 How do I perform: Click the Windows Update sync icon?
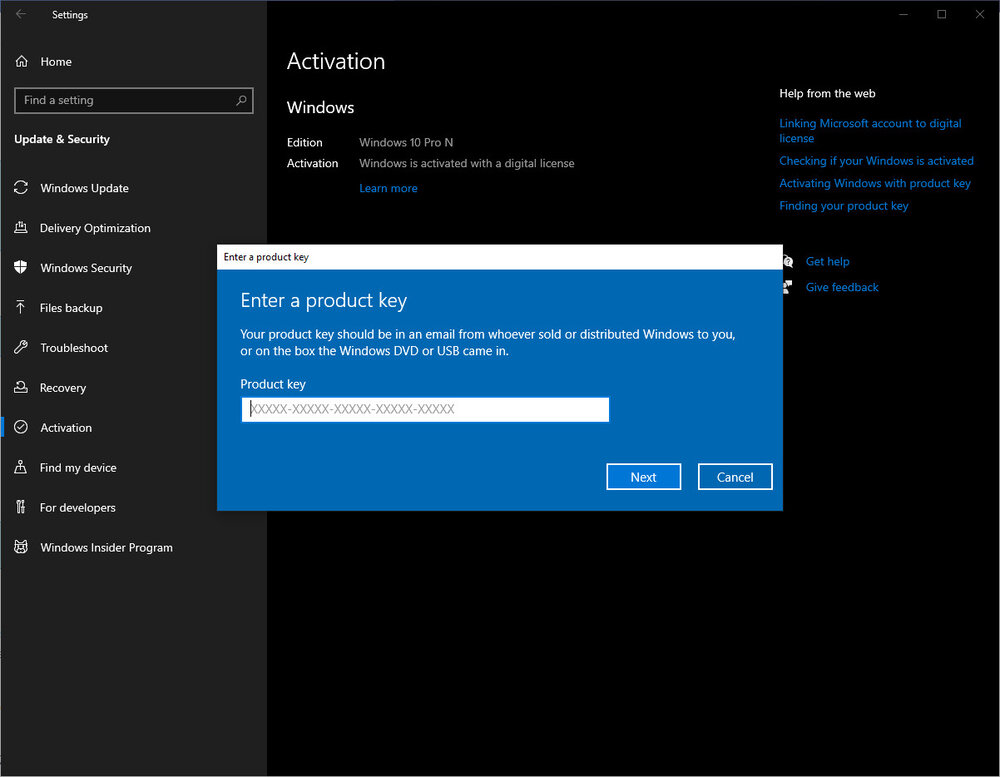(x=21, y=188)
